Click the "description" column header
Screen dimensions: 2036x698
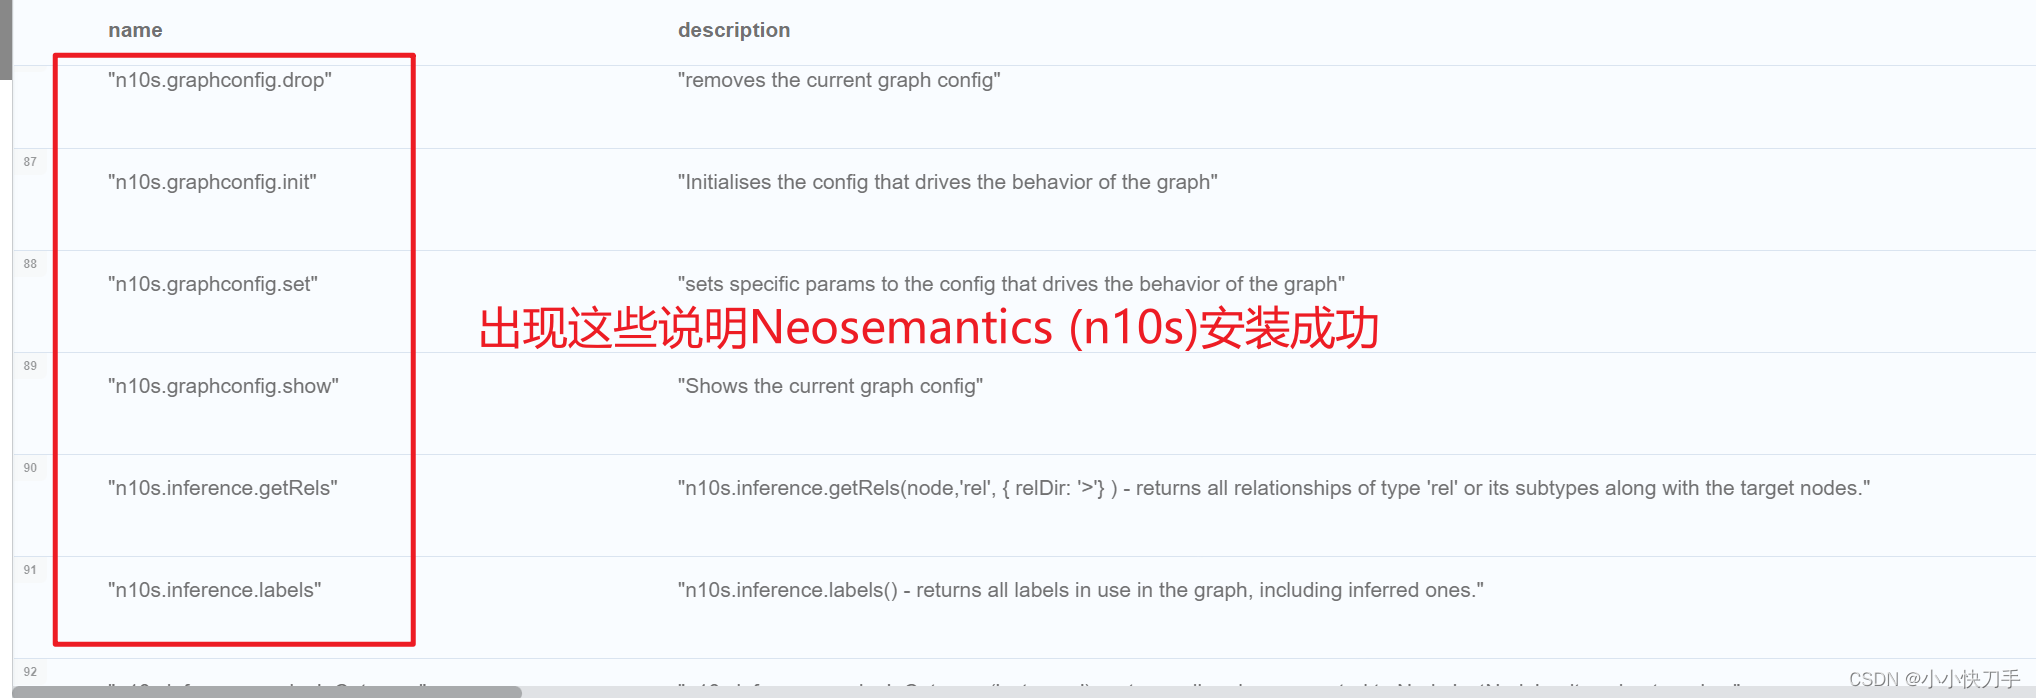735,30
